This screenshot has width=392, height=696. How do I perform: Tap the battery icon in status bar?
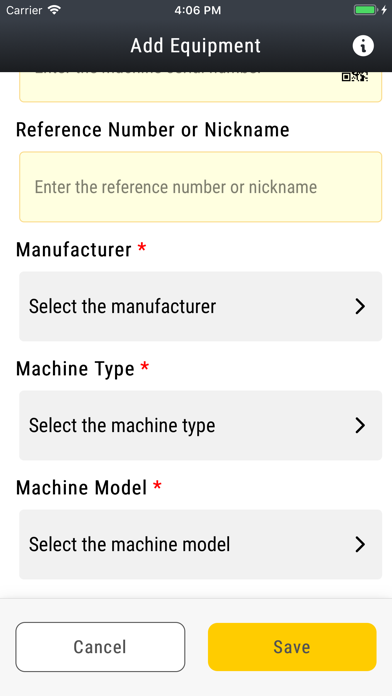point(365,10)
